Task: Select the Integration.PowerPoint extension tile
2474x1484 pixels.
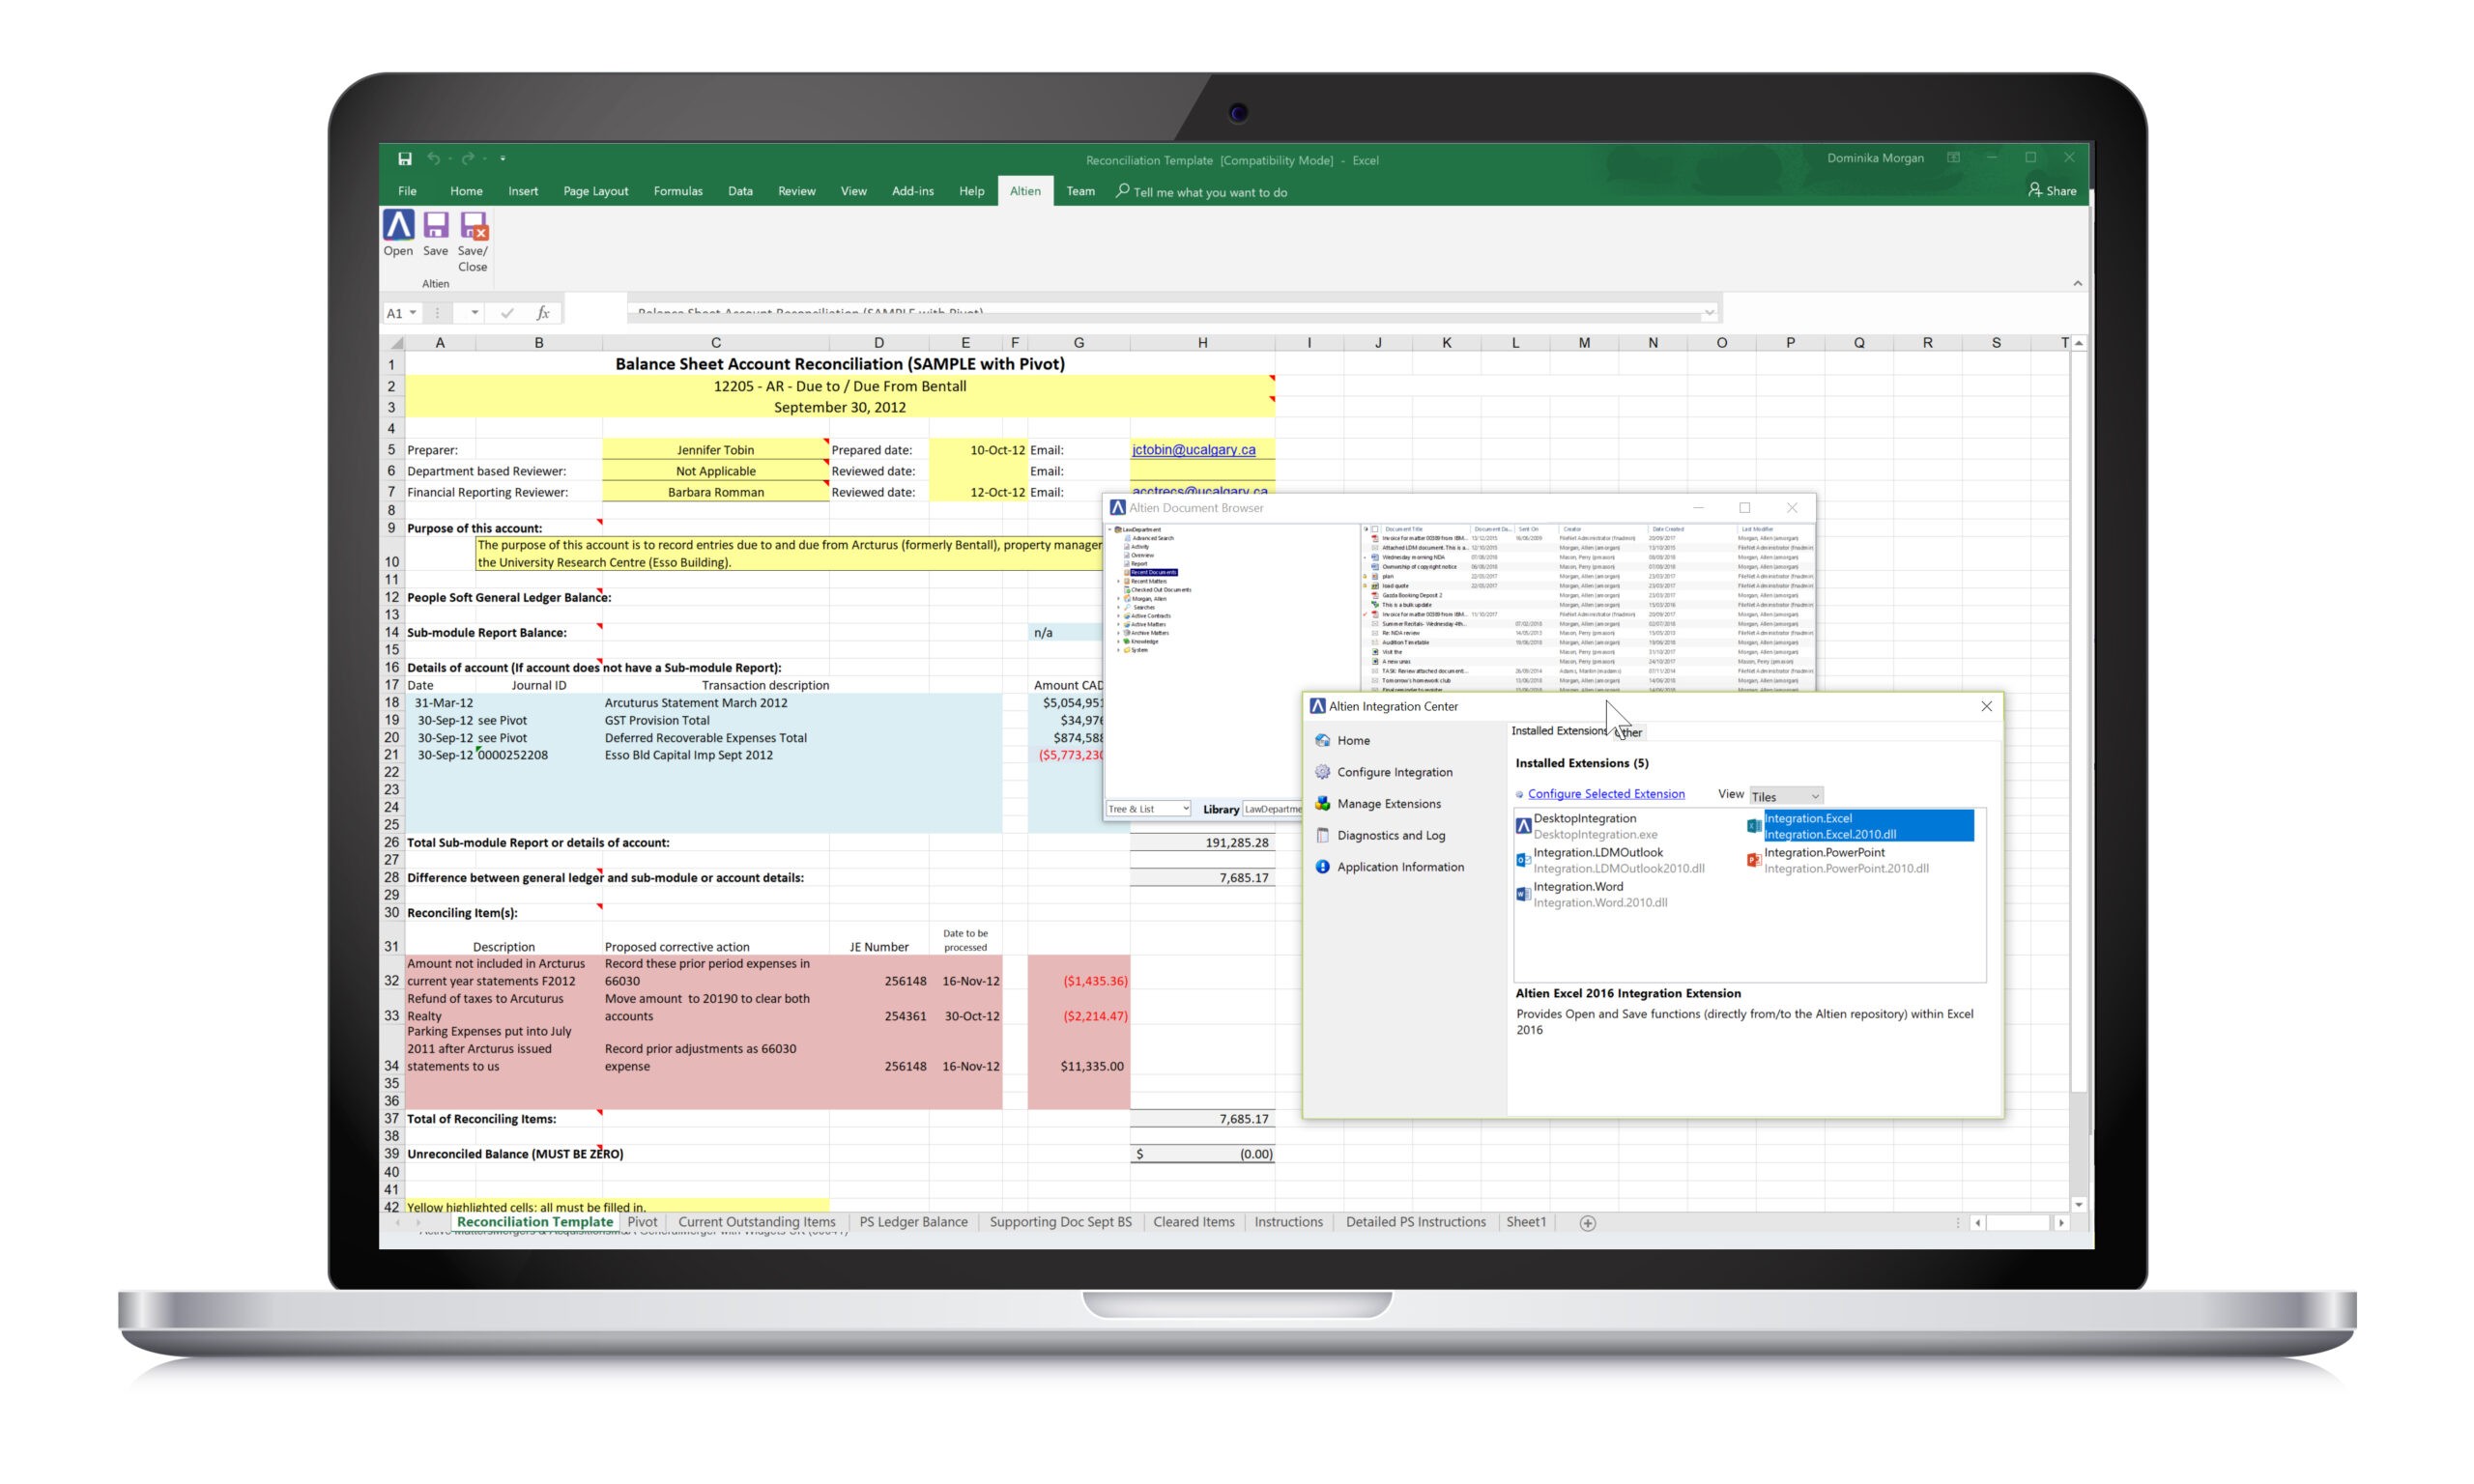Action: (1838, 860)
